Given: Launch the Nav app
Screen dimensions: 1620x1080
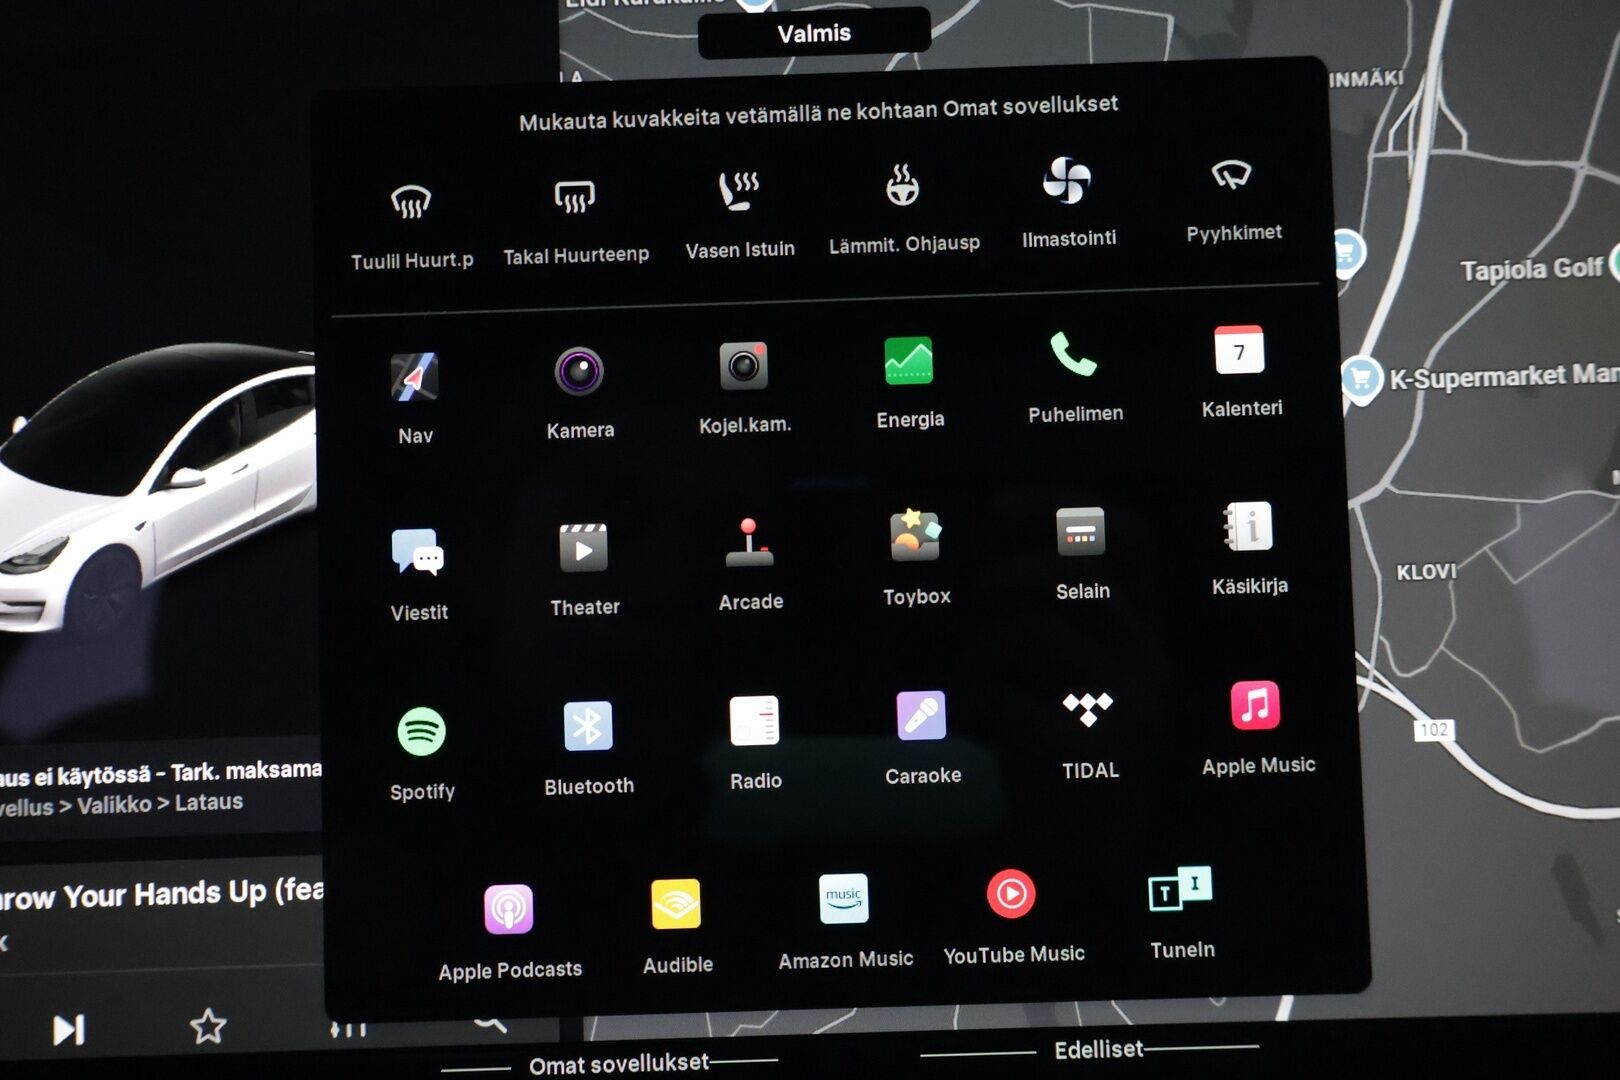Looking at the screenshot, I should click(414, 377).
